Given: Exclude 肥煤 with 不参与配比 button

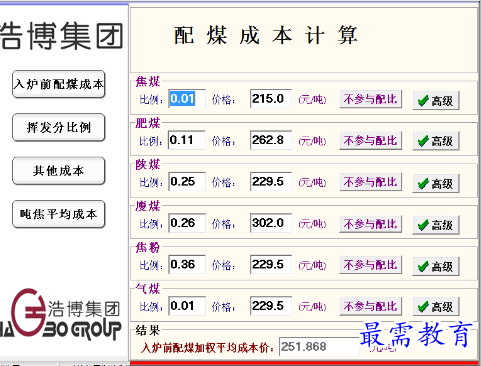Looking at the screenshot, I should (x=370, y=141).
